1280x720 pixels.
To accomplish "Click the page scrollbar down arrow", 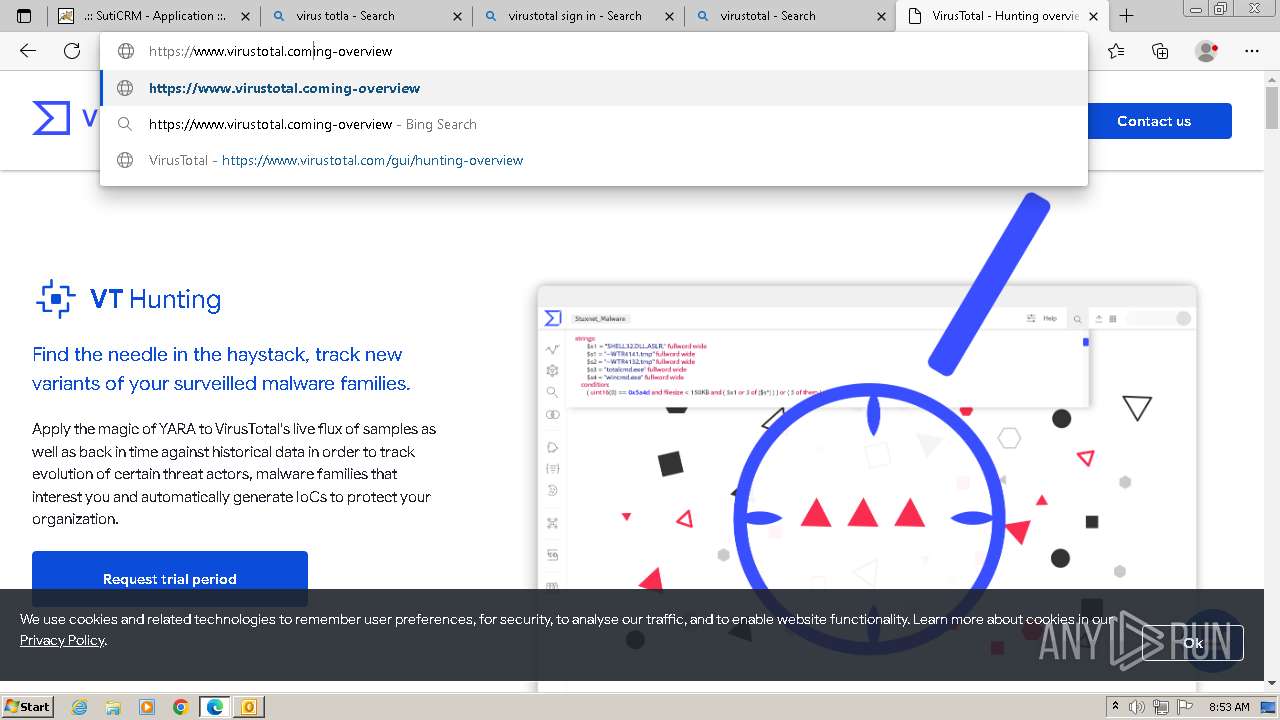I will tap(1272, 682).
